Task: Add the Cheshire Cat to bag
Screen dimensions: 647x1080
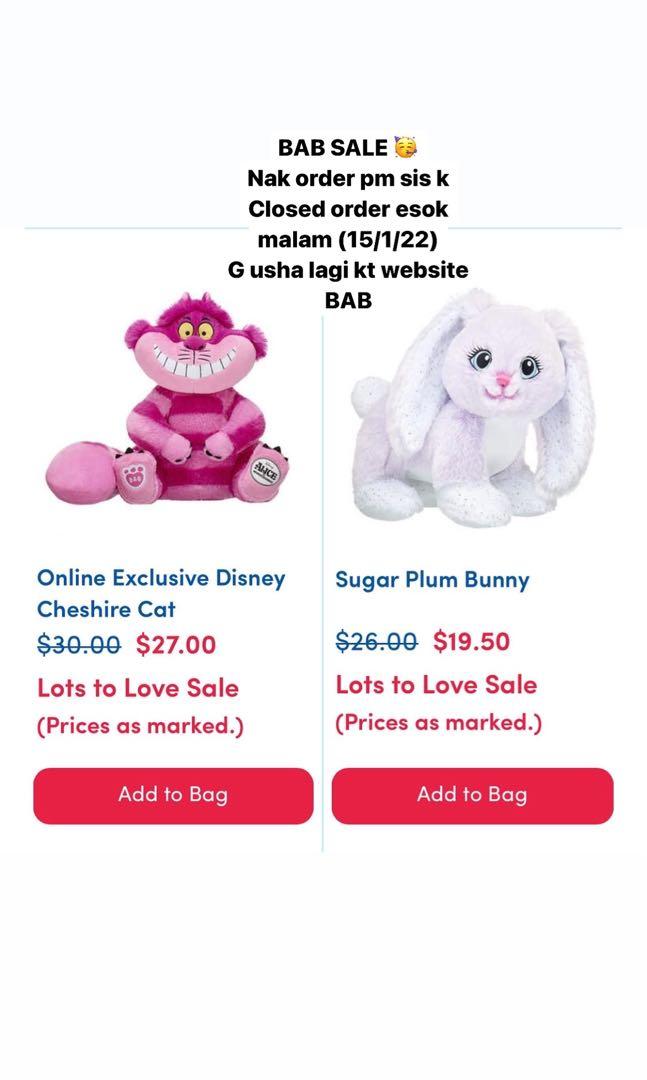Action: coord(173,795)
